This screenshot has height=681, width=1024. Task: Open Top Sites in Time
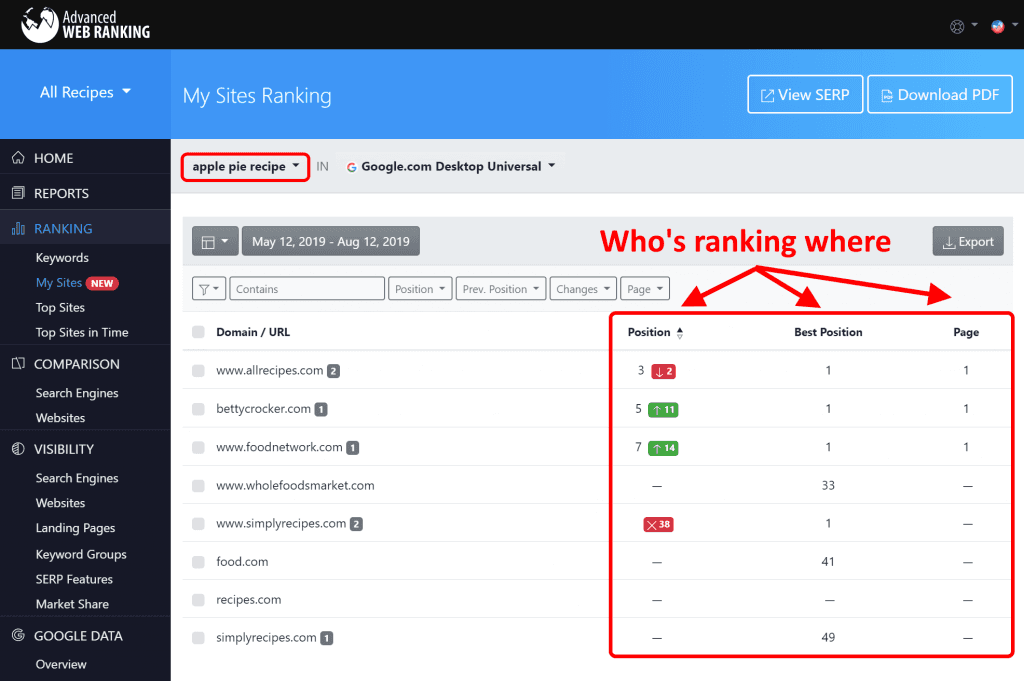[x=82, y=332]
